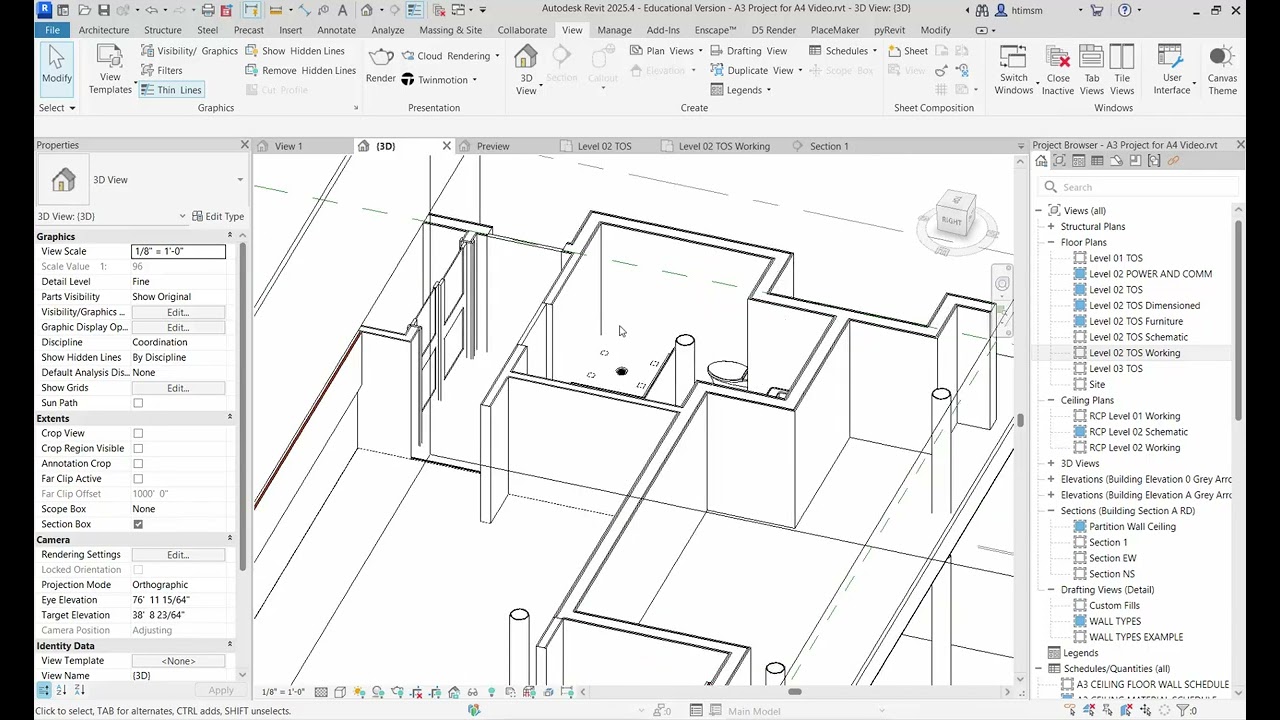Collapse the Ceiling Plans tree node
This screenshot has height=720, width=1280.
1051,400
